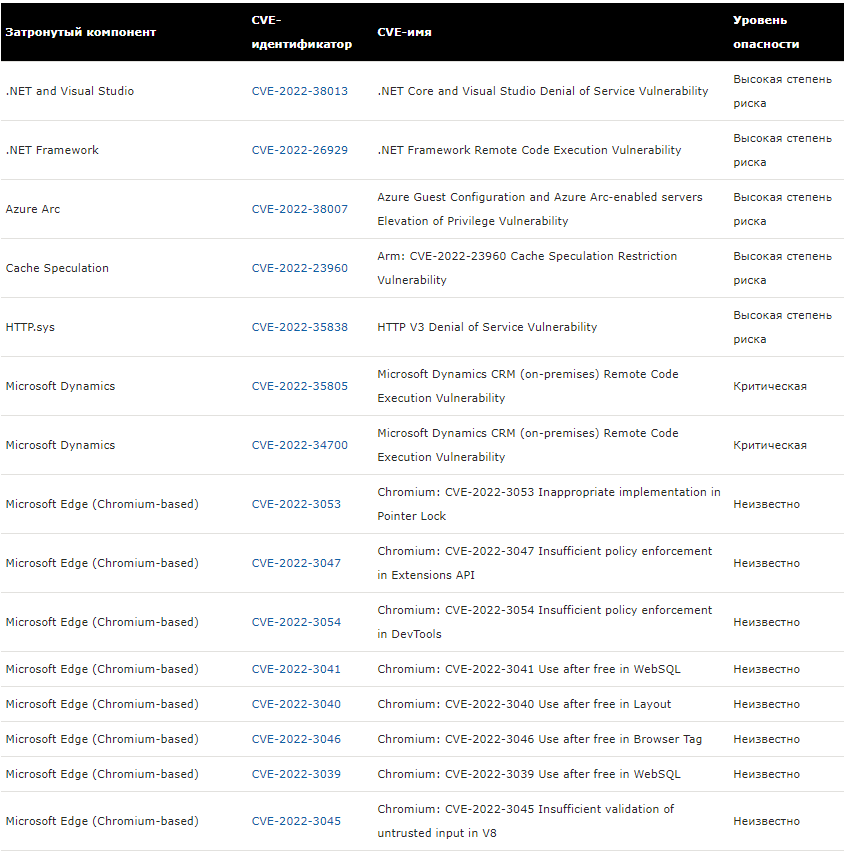Image resolution: width=846 pixels, height=852 pixels.
Task: Select the 'Cache Speculation' component cell
Action: pos(57,268)
